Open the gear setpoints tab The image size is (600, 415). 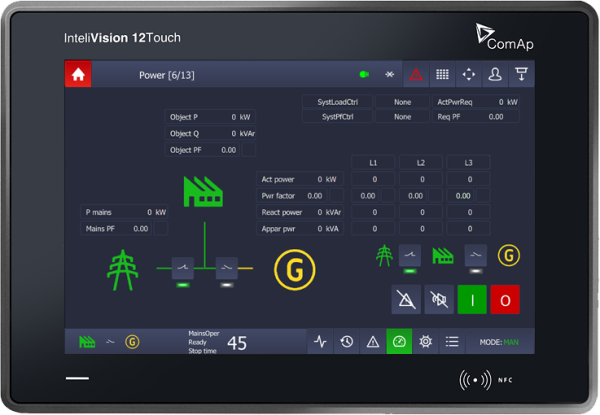point(426,341)
